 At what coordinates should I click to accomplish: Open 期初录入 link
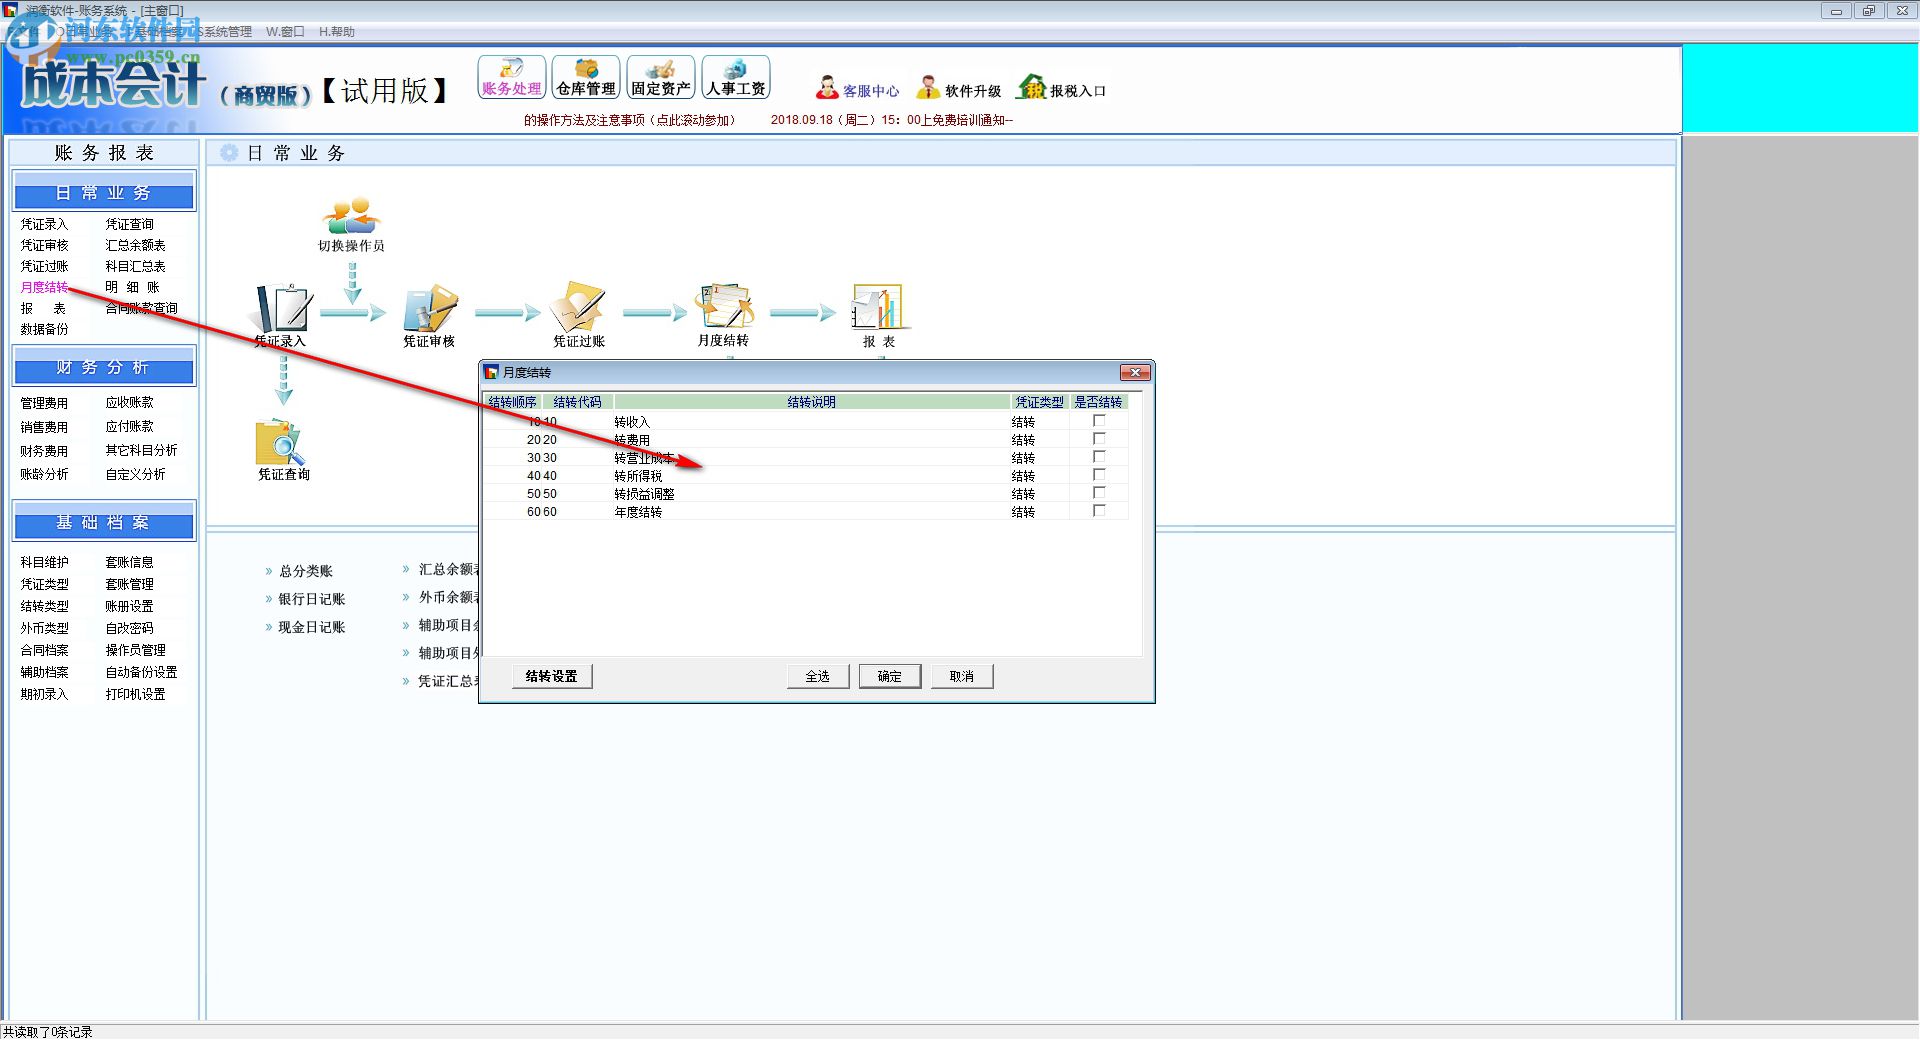click(44, 694)
